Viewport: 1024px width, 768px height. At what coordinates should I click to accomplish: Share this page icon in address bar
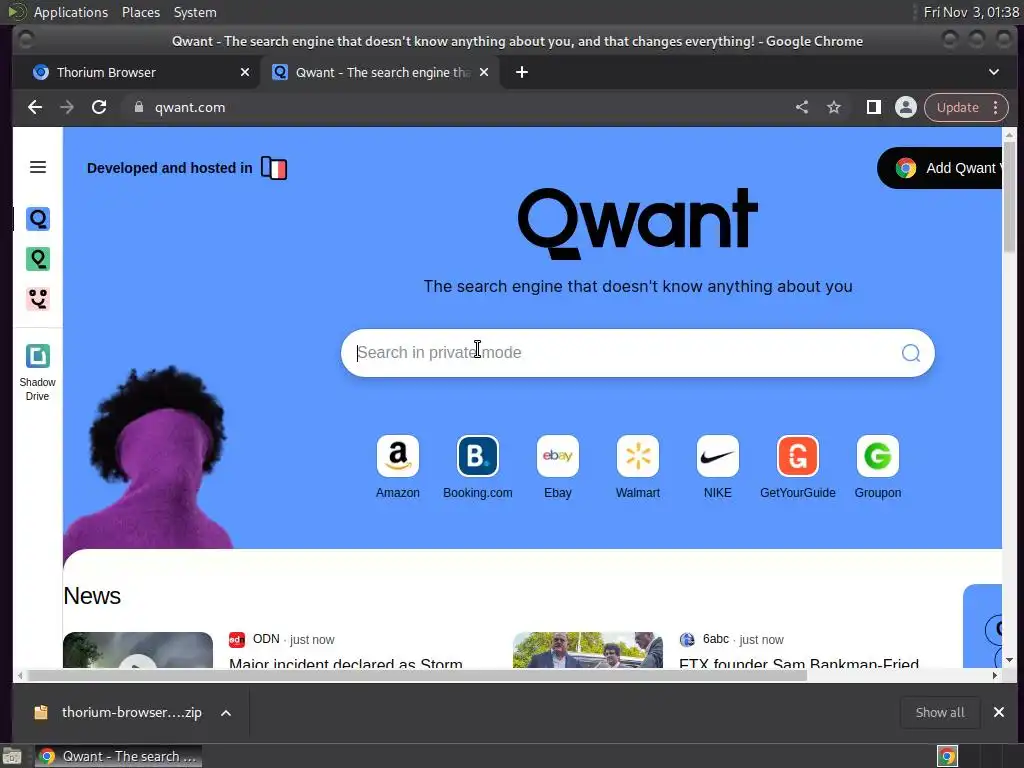point(802,107)
